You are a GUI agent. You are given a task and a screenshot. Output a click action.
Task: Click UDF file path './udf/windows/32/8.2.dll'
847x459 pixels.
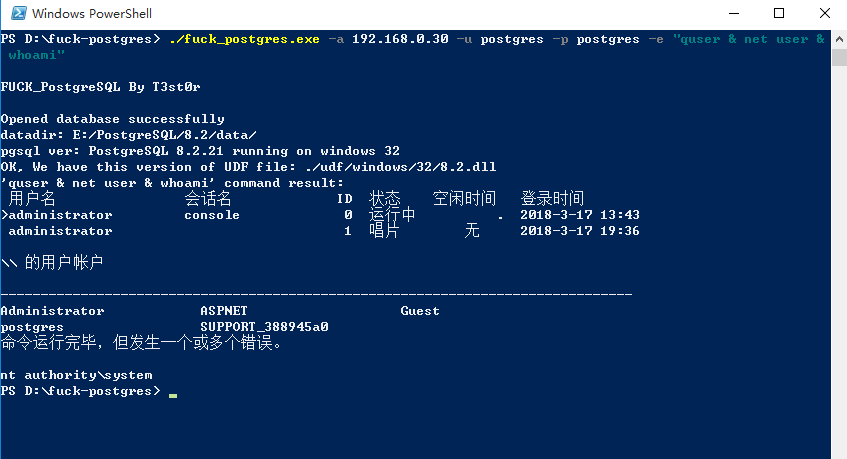coord(400,167)
